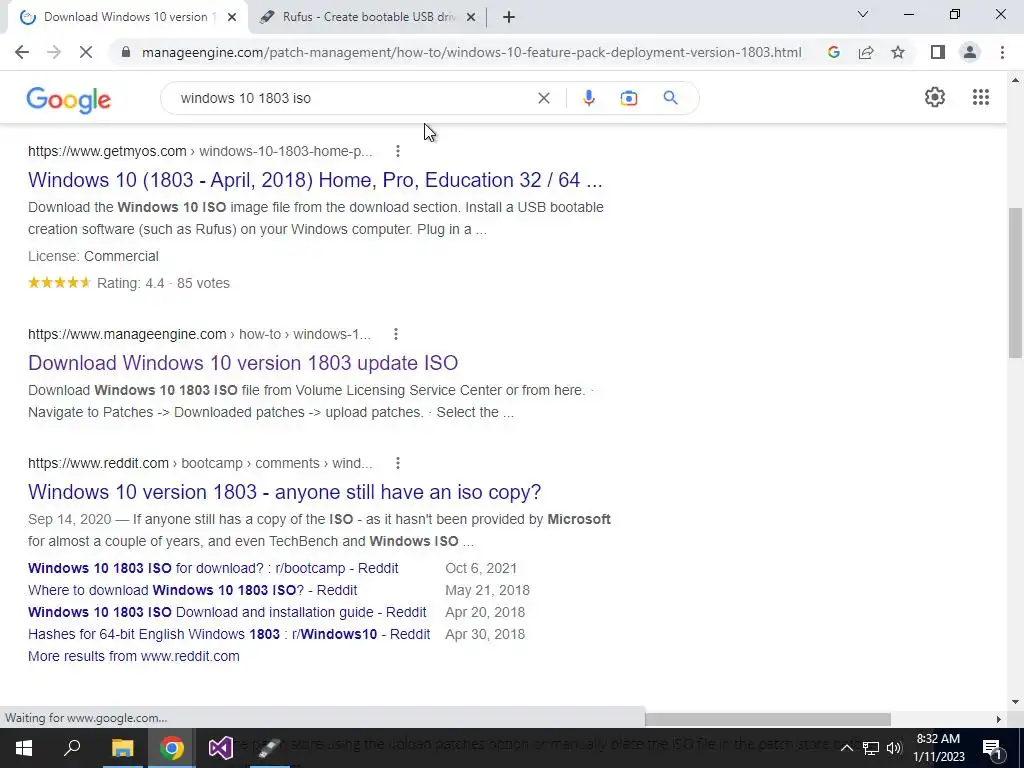The height and width of the screenshot is (768, 1024).
Task: Start voice search with microphone icon
Action: 588,98
